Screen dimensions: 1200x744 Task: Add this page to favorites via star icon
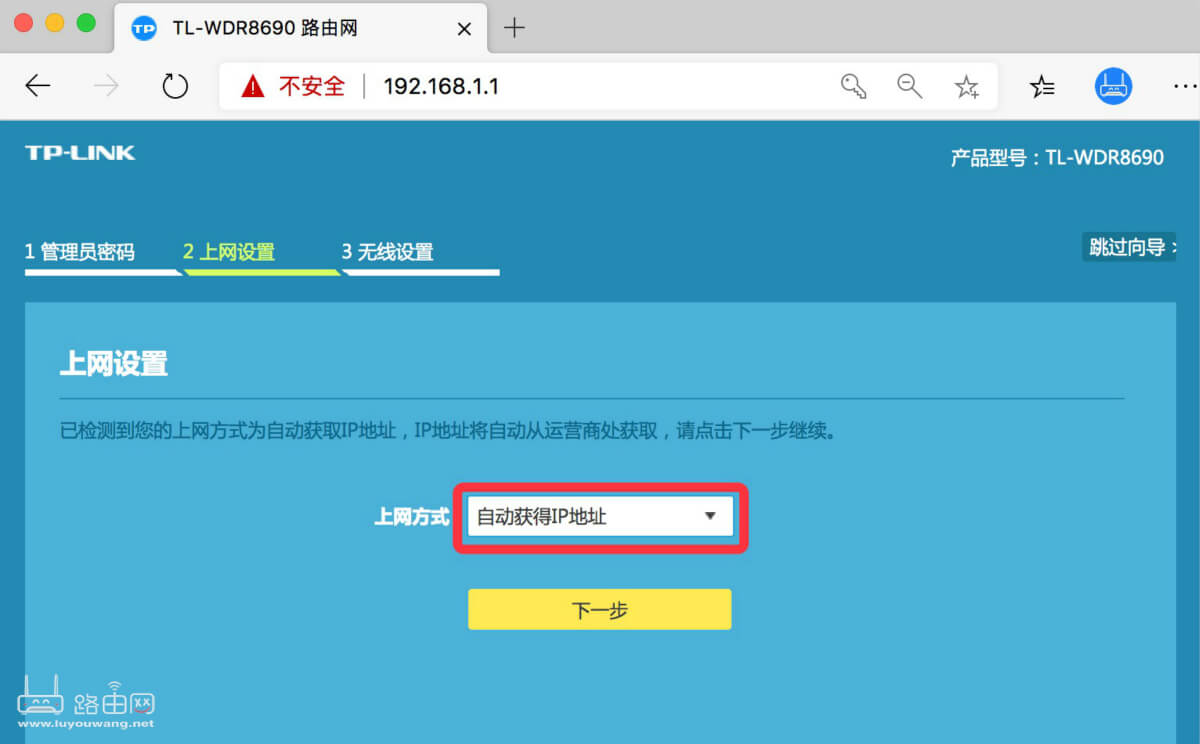tap(967, 86)
